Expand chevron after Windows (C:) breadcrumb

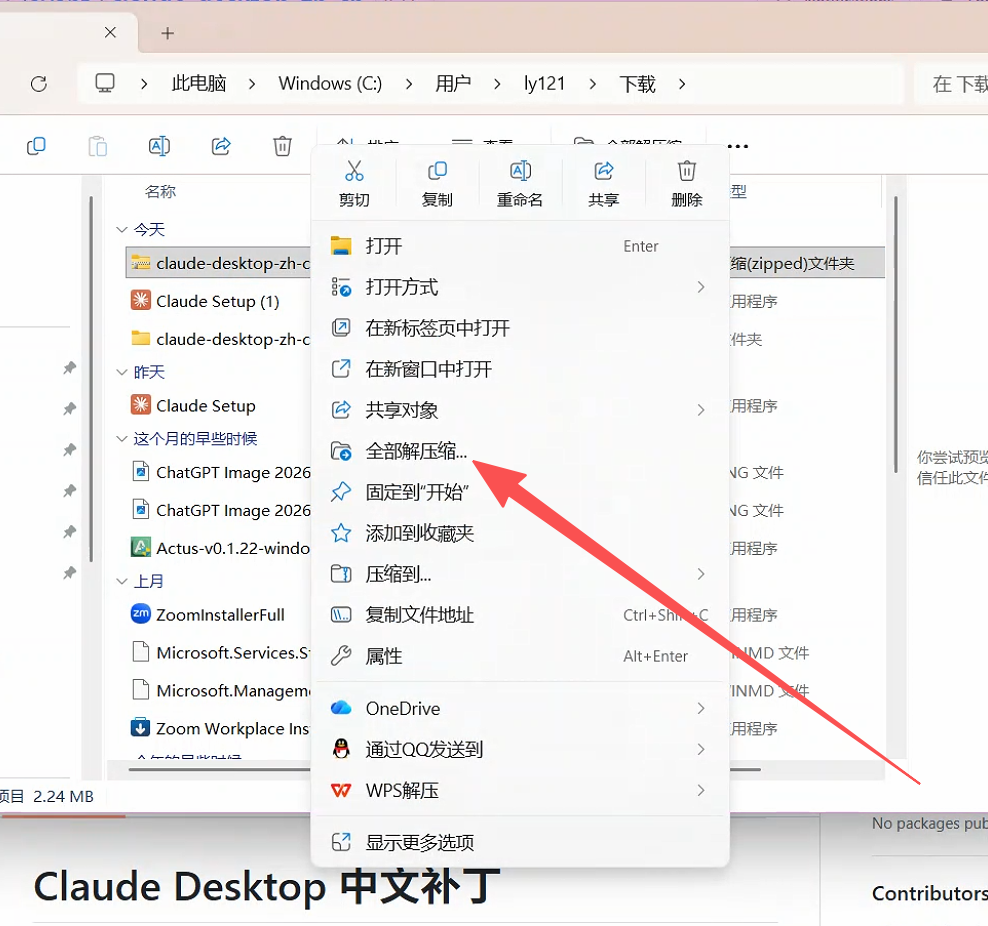[409, 84]
